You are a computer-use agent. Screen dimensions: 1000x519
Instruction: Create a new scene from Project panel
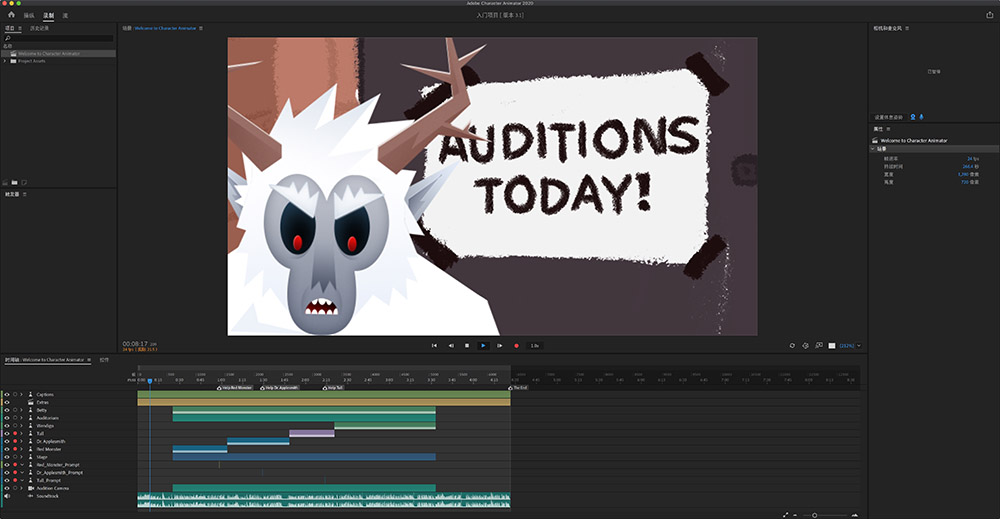6,182
